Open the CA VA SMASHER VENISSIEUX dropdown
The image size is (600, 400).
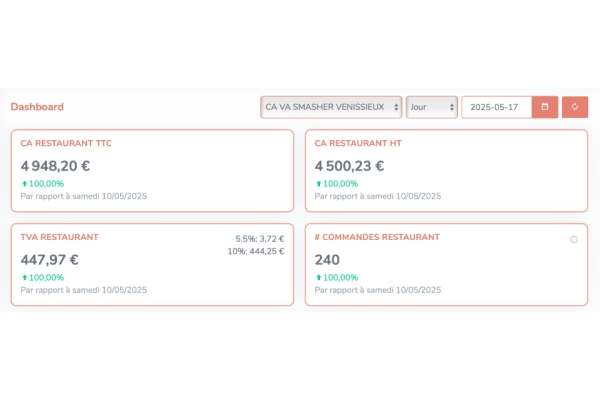331,107
